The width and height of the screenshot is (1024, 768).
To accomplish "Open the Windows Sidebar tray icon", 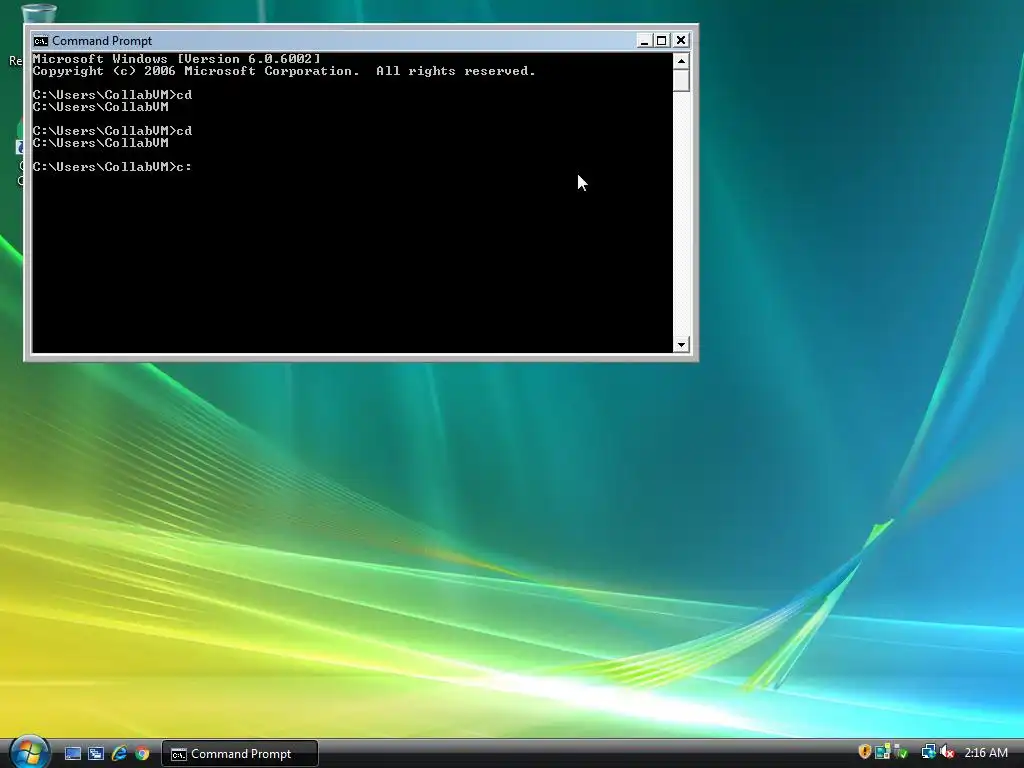I will pos(882,752).
